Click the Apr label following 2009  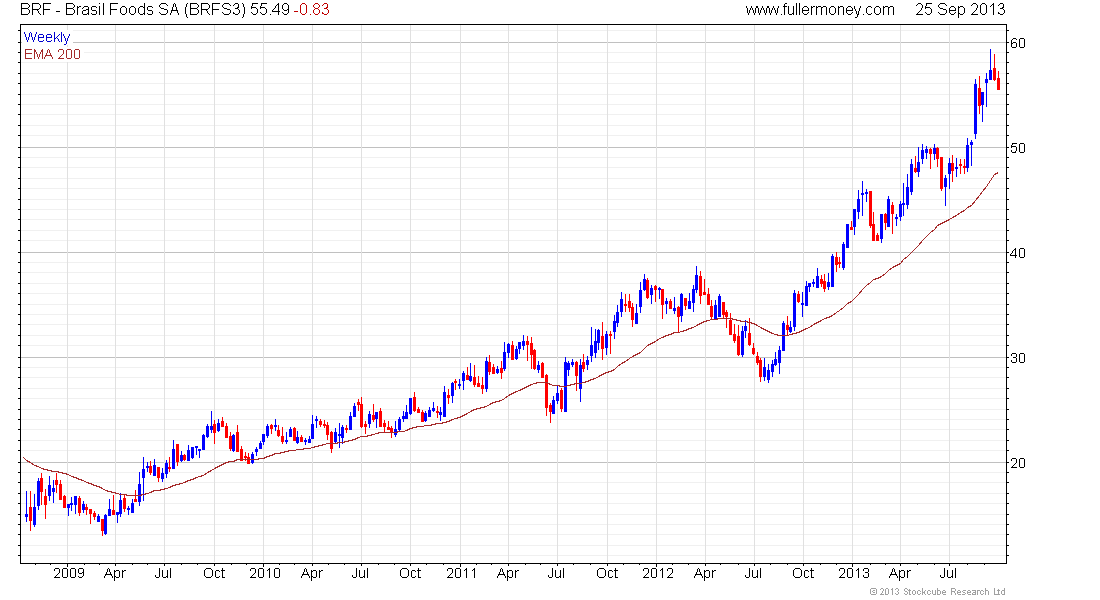click(114, 573)
